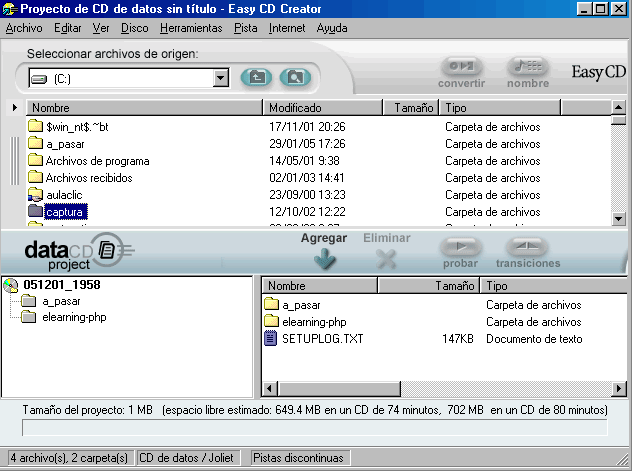This screenshot has width=632, height=471.
Task: Click the project list horizontal scrollbar thumb
Action: pyautogui.click(x=339, y=389)
